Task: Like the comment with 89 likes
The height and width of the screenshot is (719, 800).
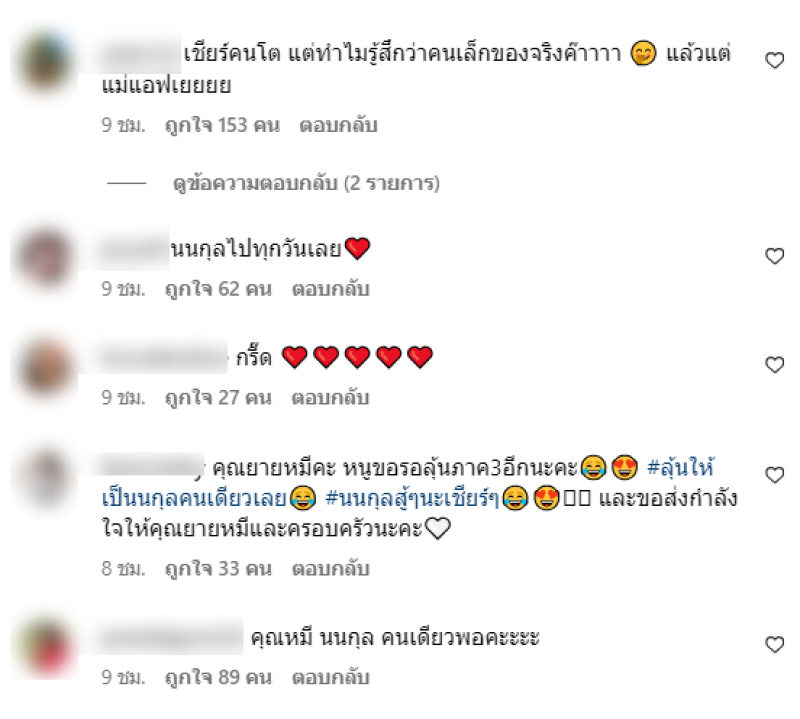Action: point(774,644)
